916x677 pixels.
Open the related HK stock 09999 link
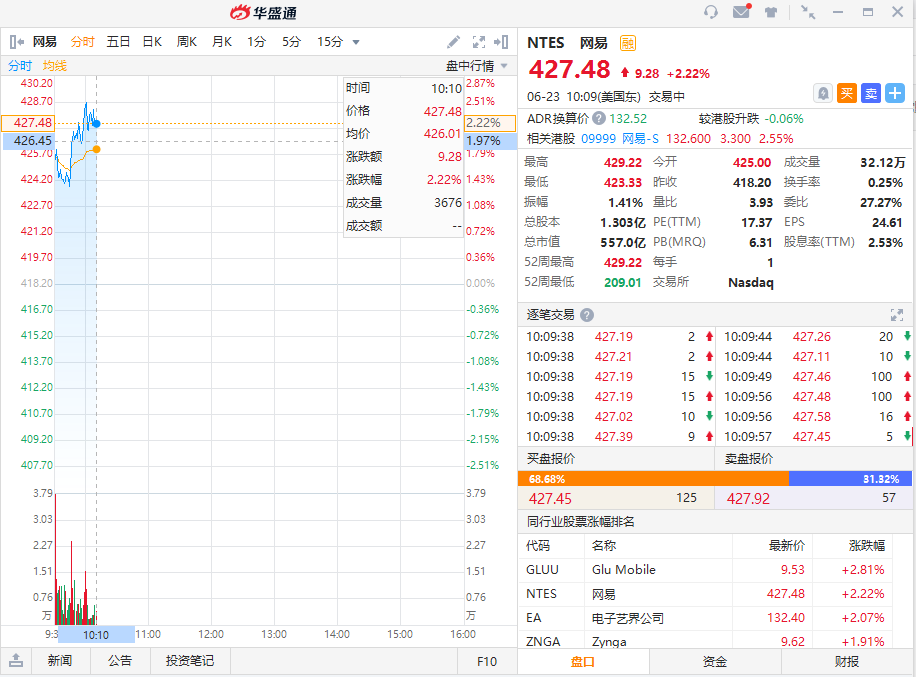(x=598, y=139)
